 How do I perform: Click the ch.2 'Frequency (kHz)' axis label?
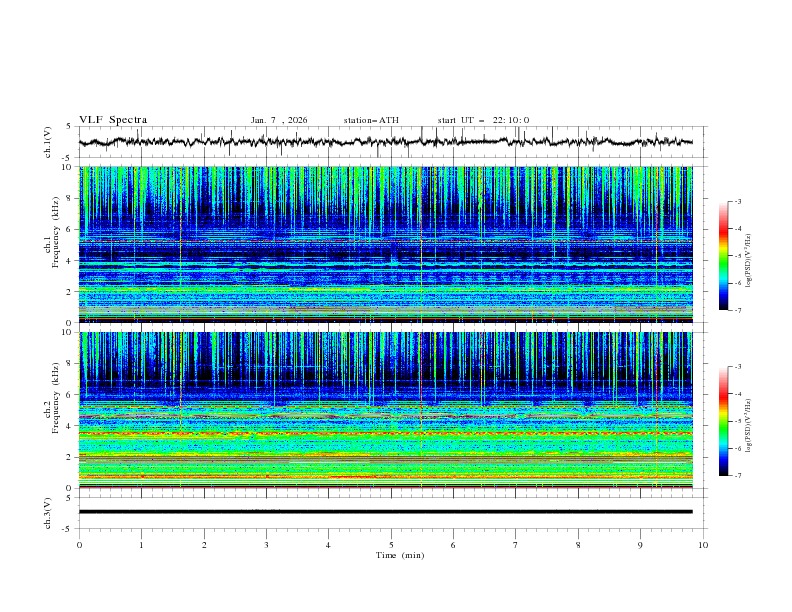click(56, 398)
